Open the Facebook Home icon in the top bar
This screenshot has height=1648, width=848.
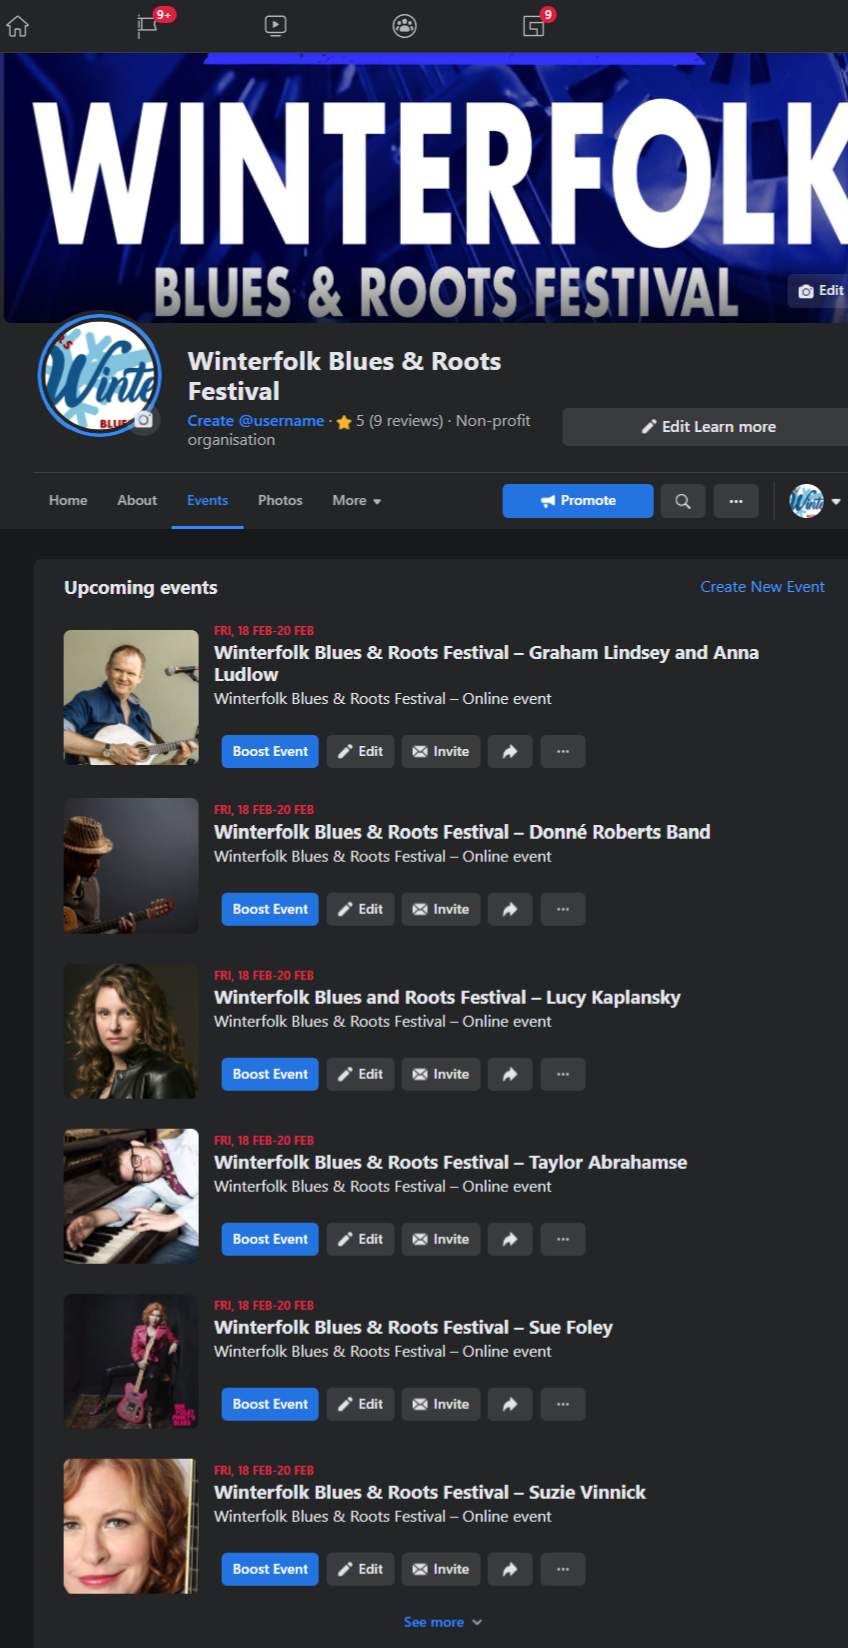18,26
